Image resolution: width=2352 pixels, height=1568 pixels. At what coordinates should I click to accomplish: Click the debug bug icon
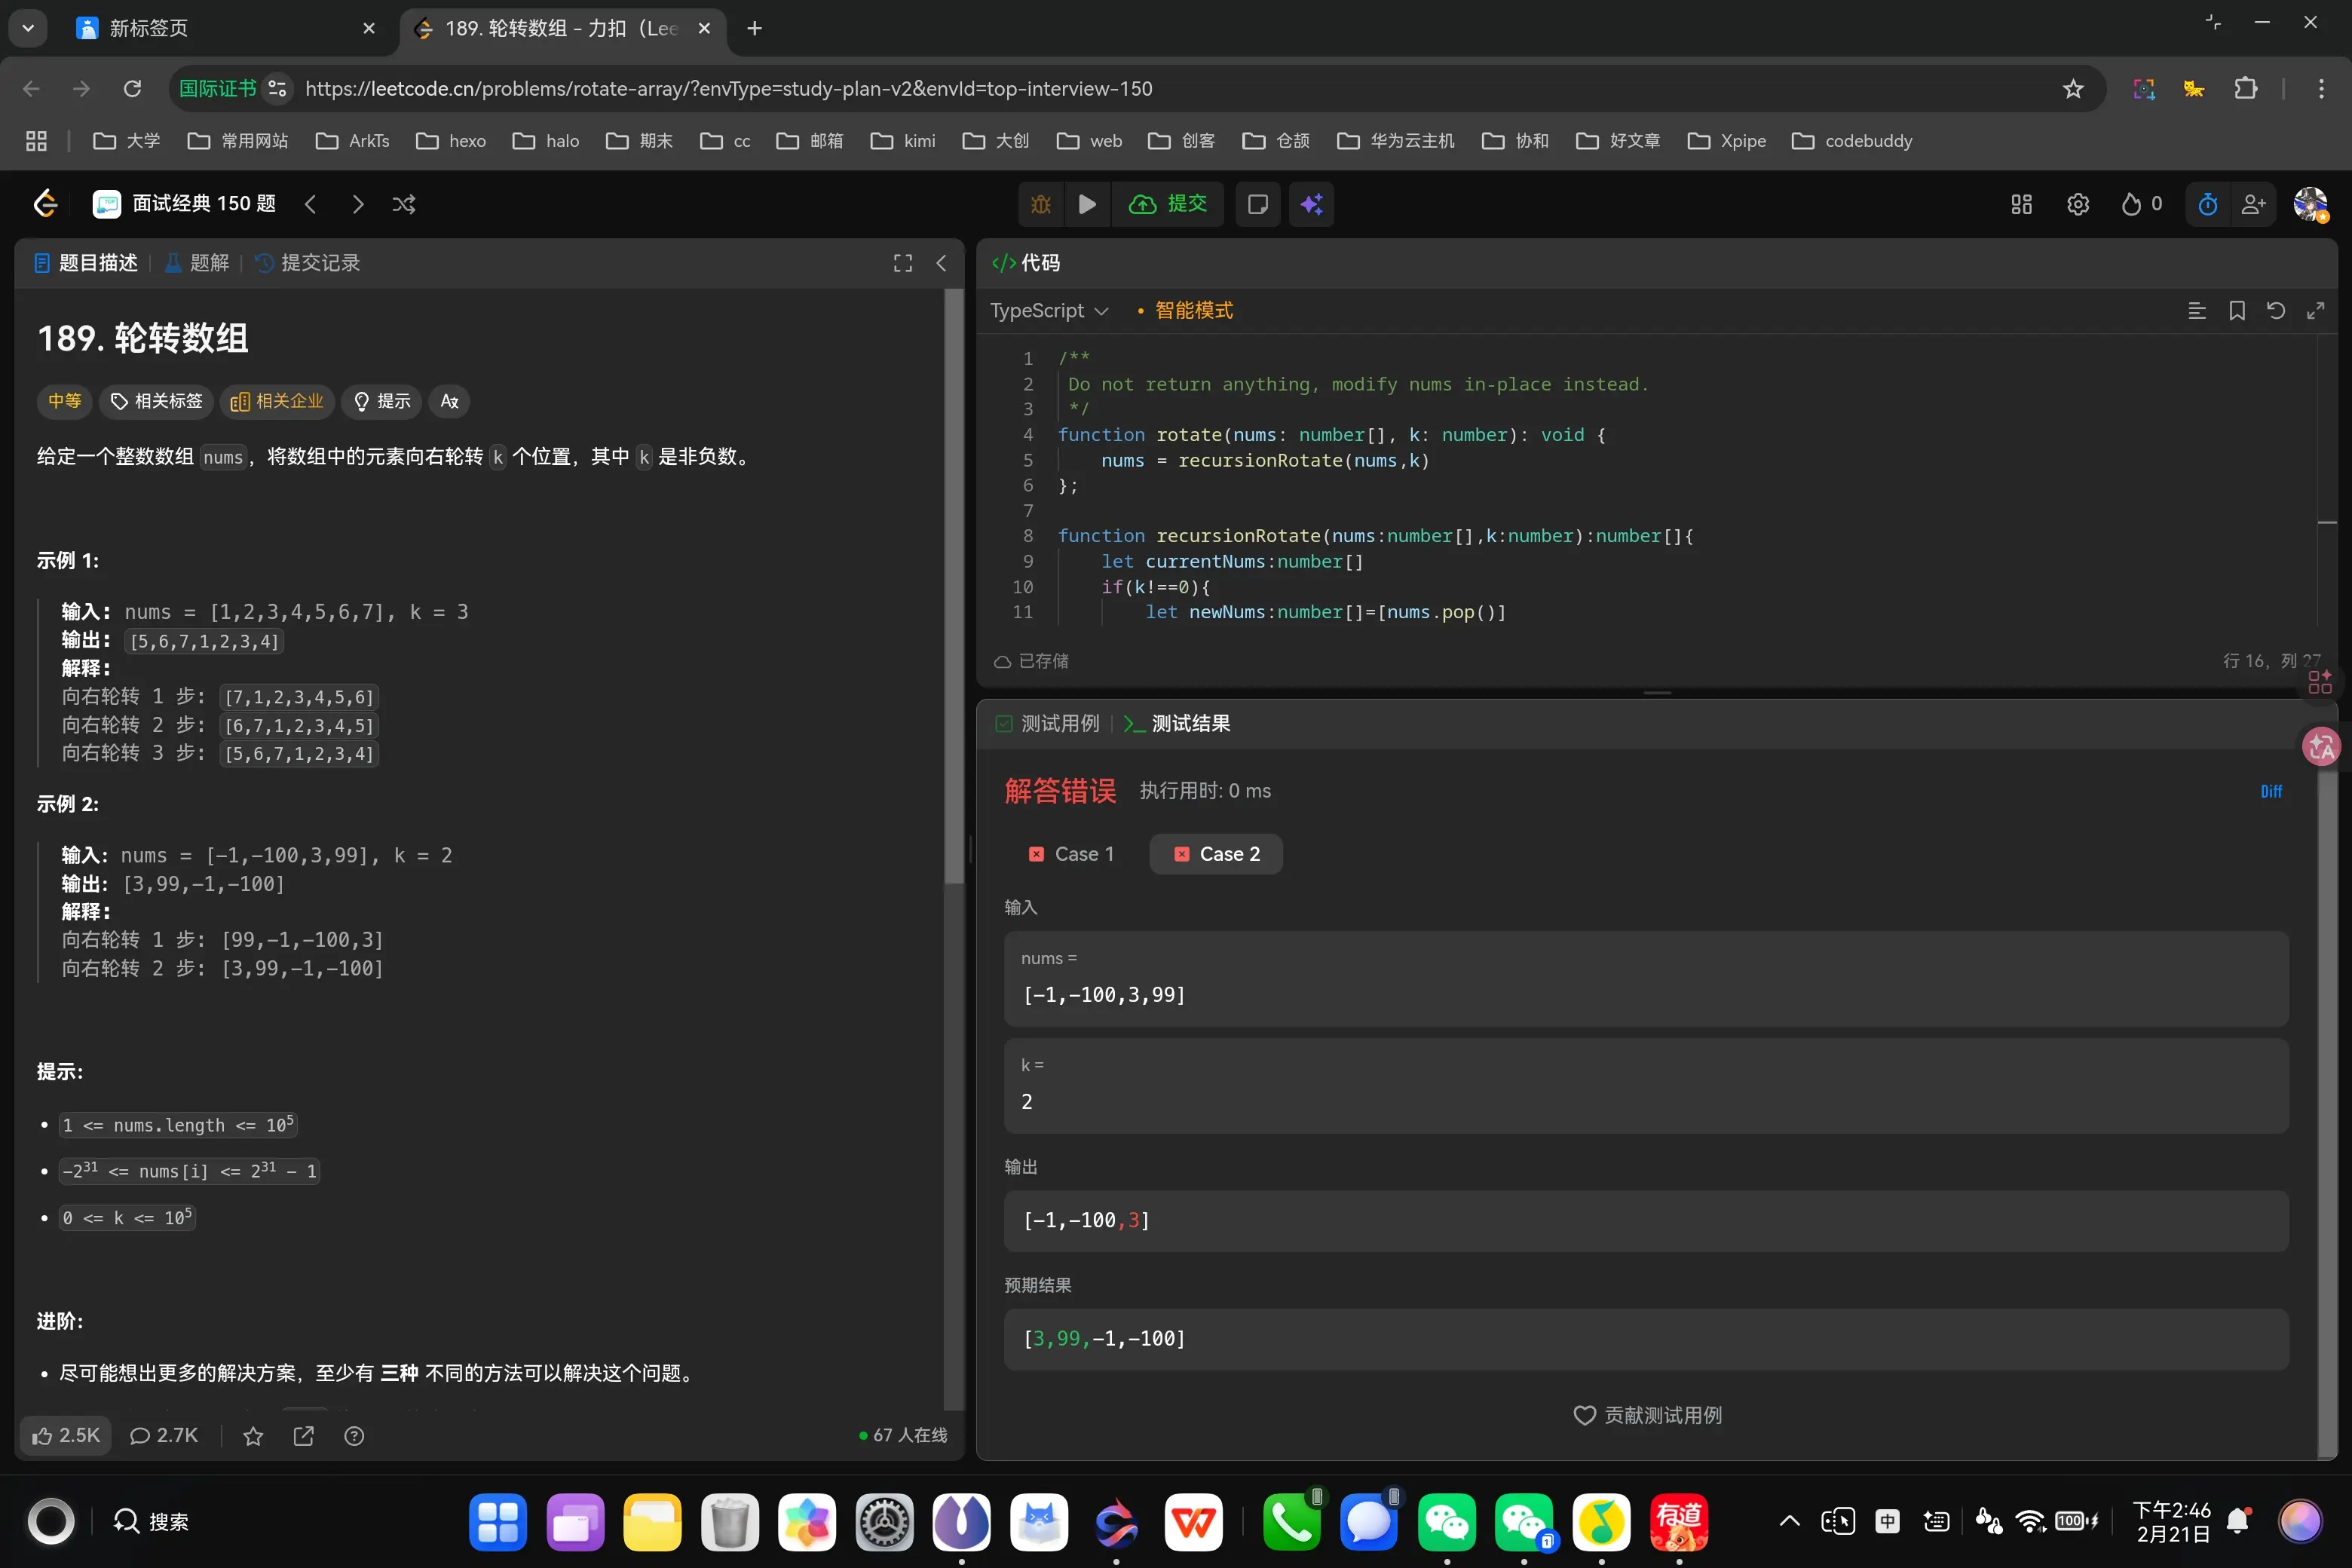[1041, 204]
